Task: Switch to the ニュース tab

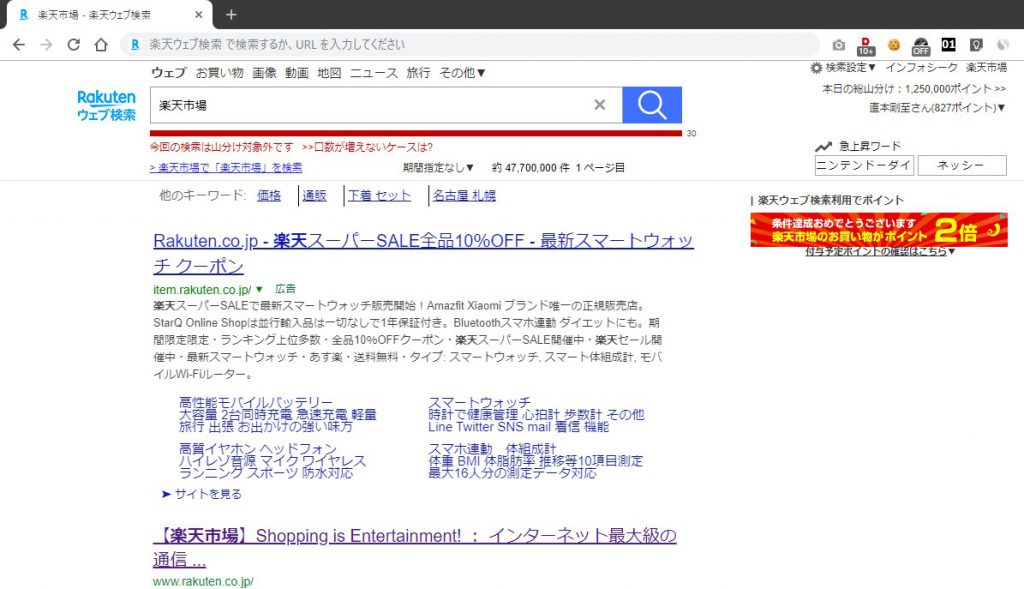Action: 374,72
